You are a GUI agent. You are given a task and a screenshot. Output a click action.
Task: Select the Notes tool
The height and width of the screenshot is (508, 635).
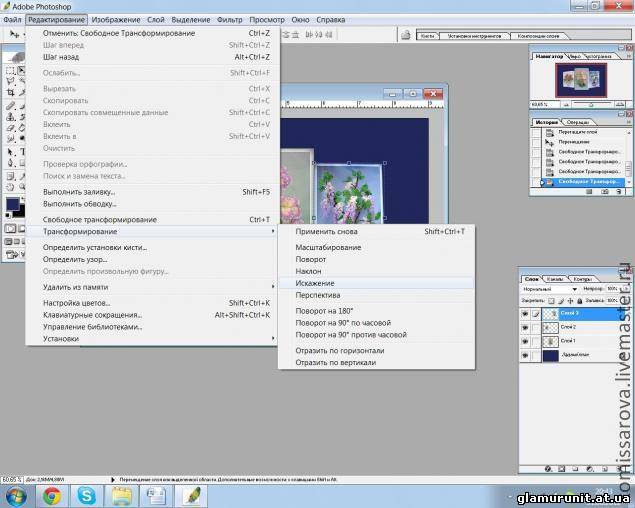10,177
